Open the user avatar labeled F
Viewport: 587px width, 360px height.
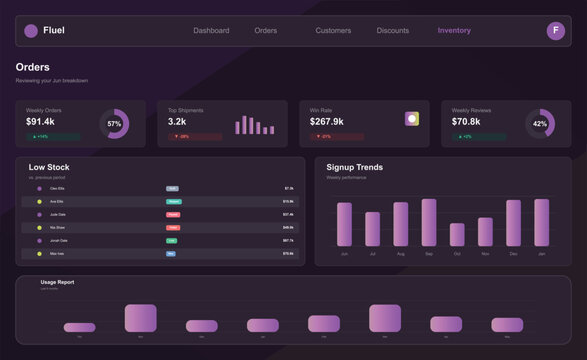tap(556, 31)
